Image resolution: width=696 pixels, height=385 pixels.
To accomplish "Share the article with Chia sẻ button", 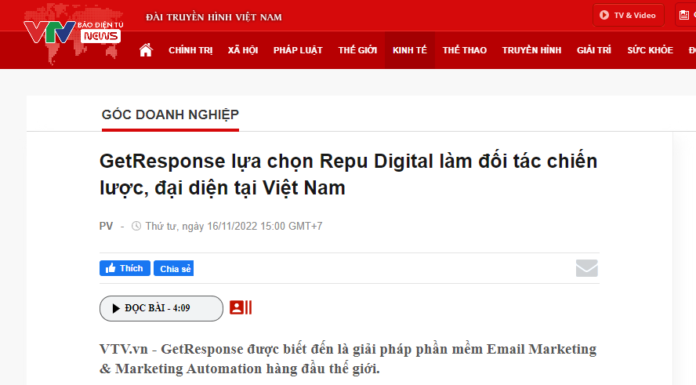I will click(174, 268).
